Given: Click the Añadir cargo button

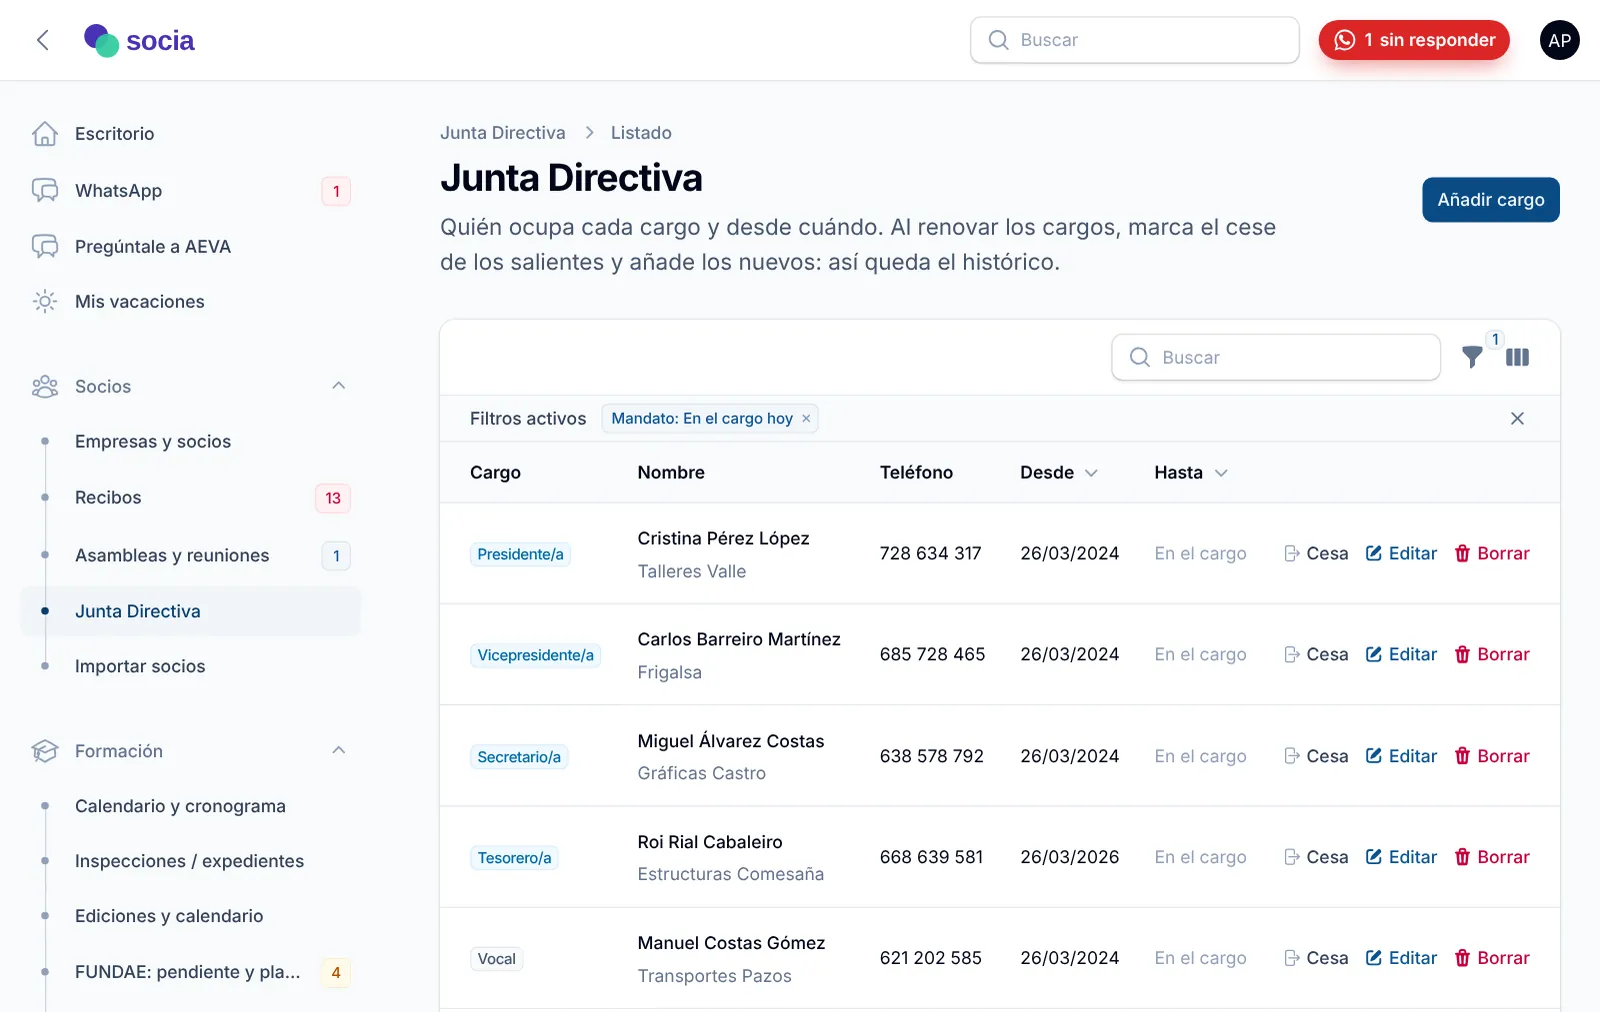Looking at the screenshot, I should tap(1491, 200).
